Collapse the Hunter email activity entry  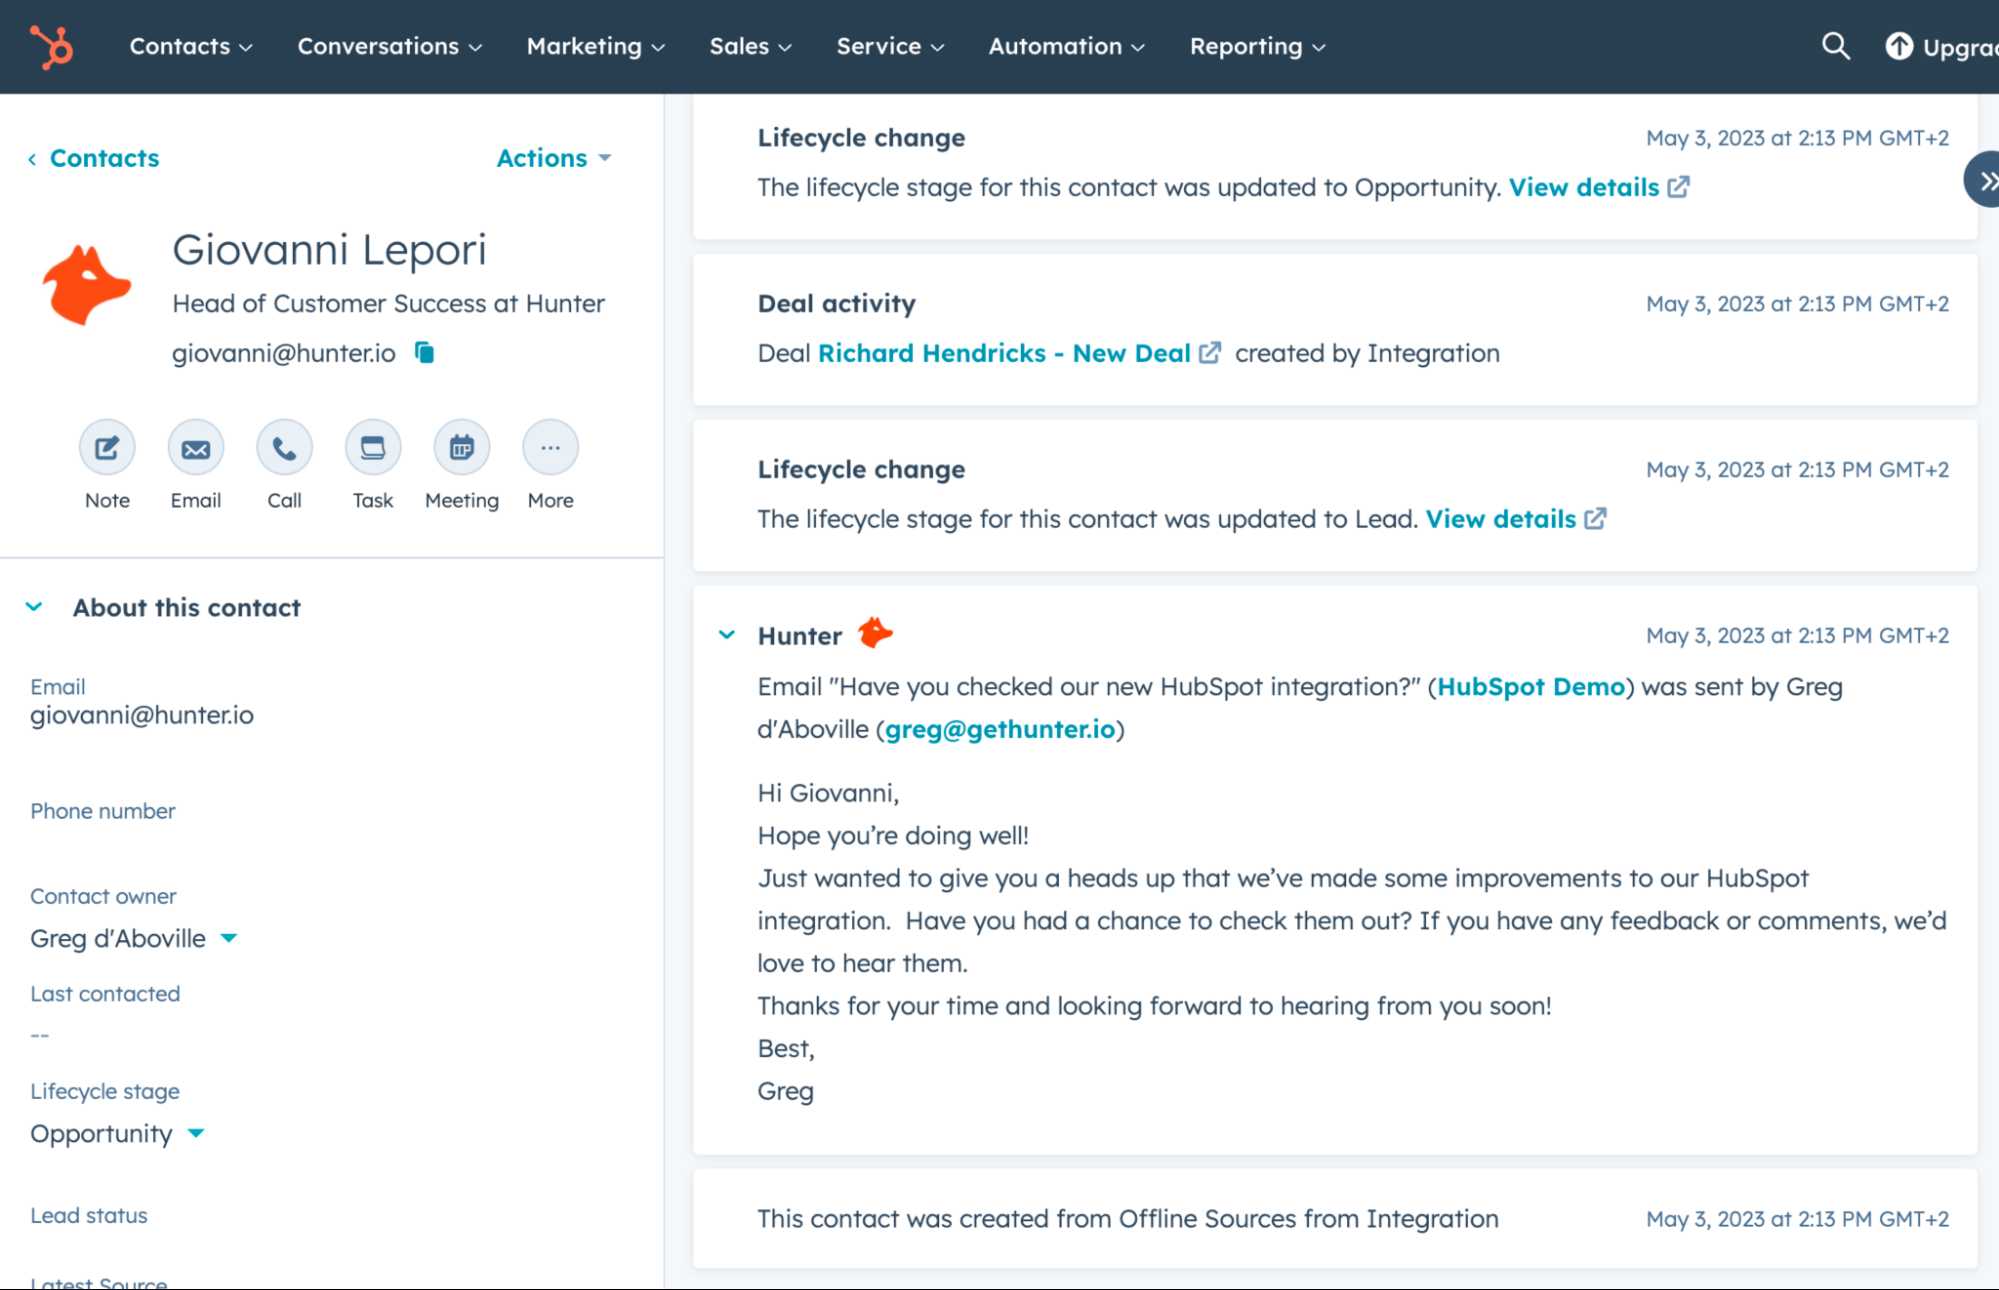[x=727, y=635]
